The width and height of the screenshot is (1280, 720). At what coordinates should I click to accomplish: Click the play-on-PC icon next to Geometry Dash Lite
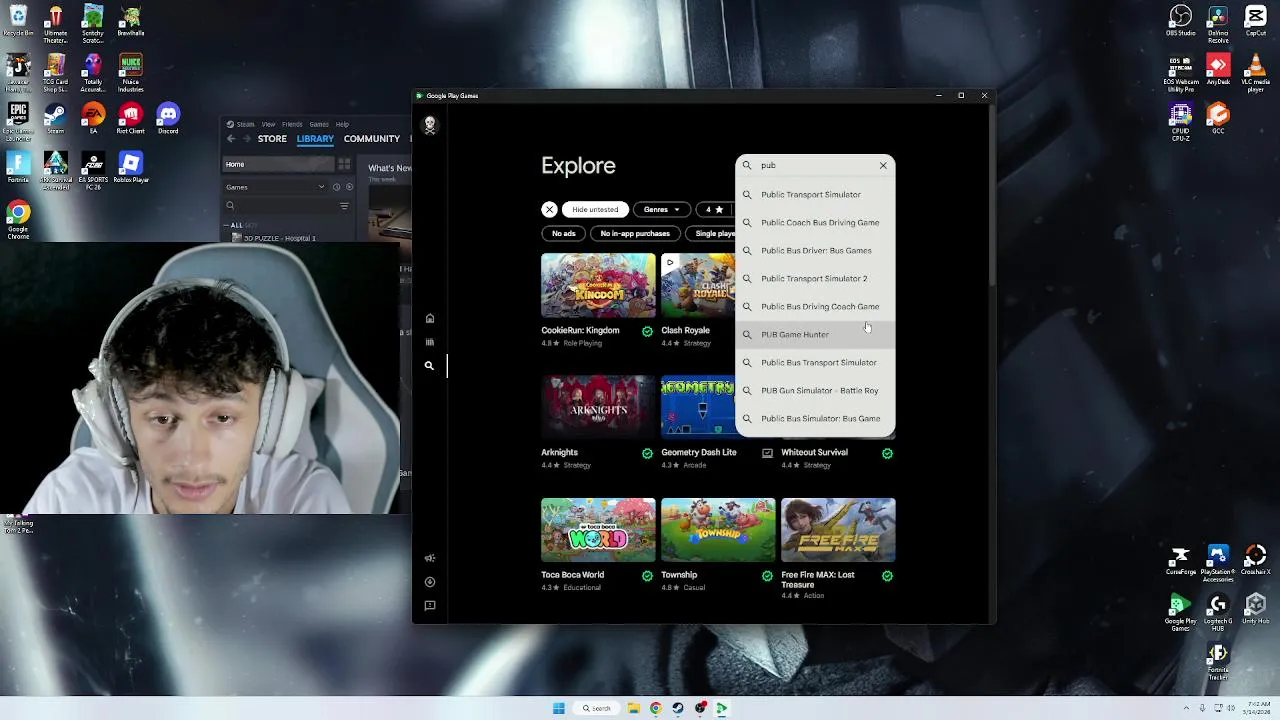point(767,453)
